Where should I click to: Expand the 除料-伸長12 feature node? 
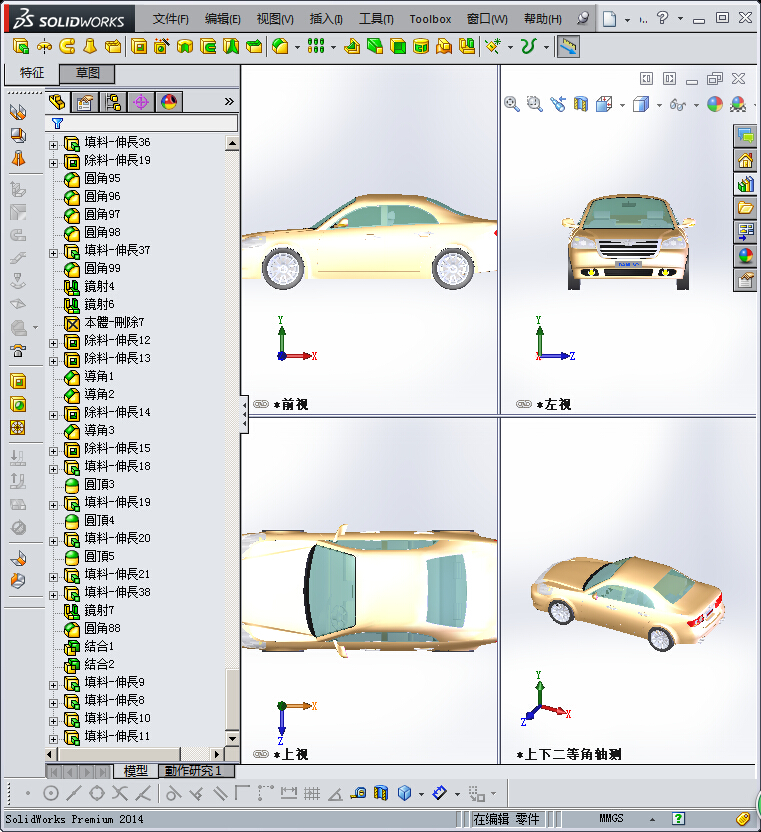click(x=53, y=343)
